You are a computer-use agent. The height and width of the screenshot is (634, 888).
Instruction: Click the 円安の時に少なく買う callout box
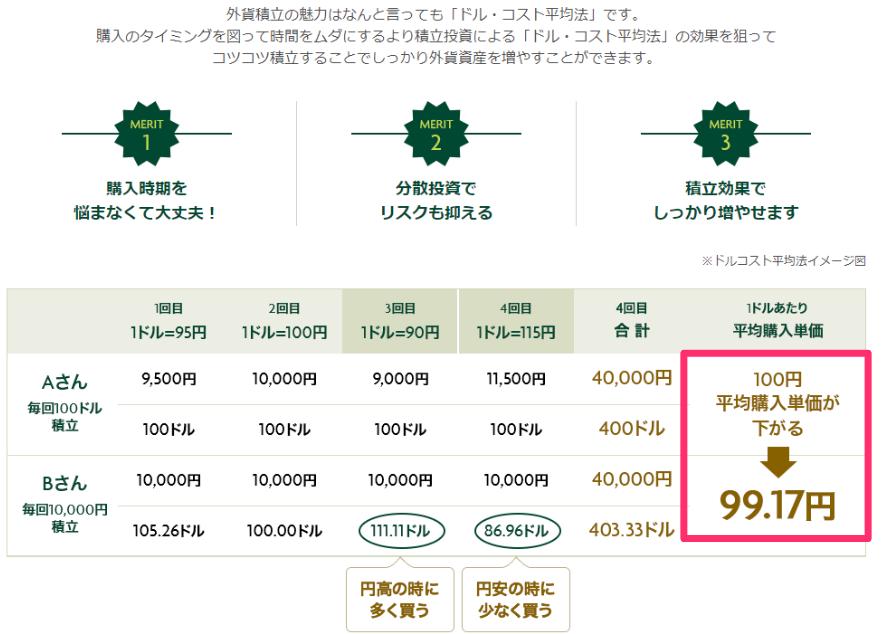point(515,599)
